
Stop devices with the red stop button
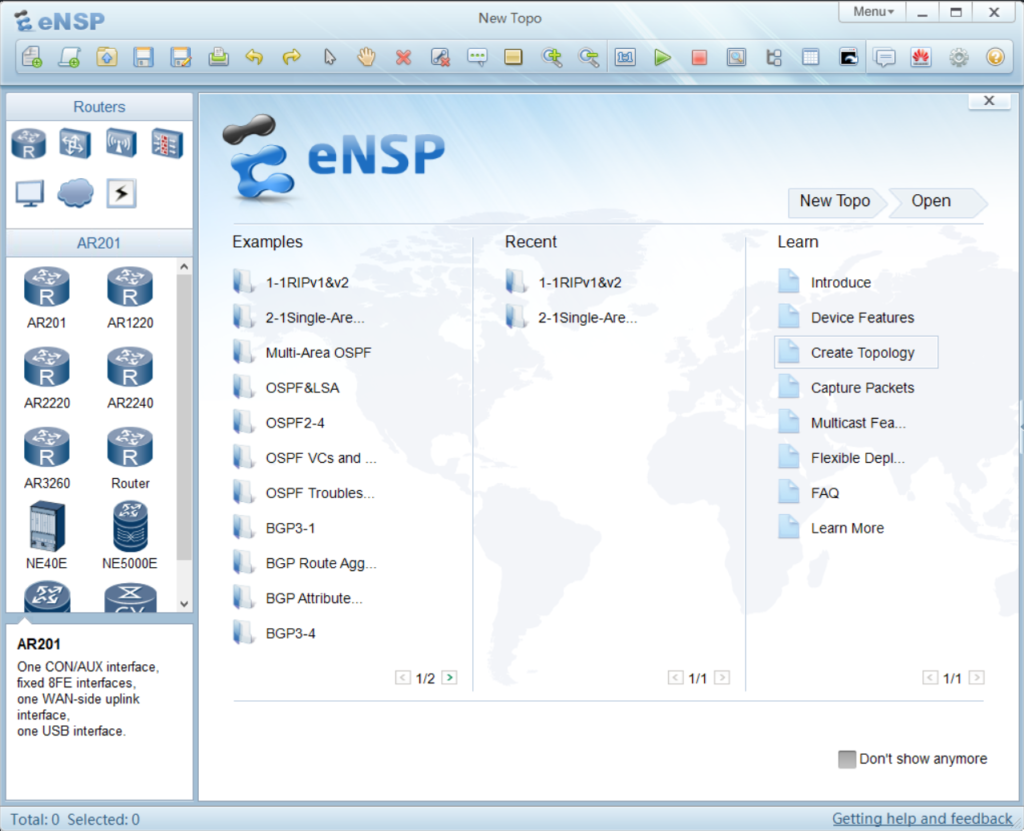[x=699, y=57]
